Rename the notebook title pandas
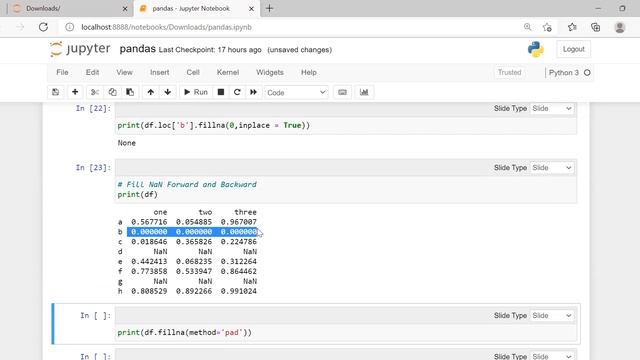 point(138,49)
